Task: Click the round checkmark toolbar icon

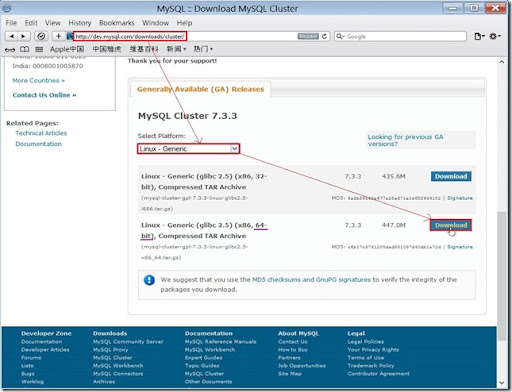Action: point(41,36)
